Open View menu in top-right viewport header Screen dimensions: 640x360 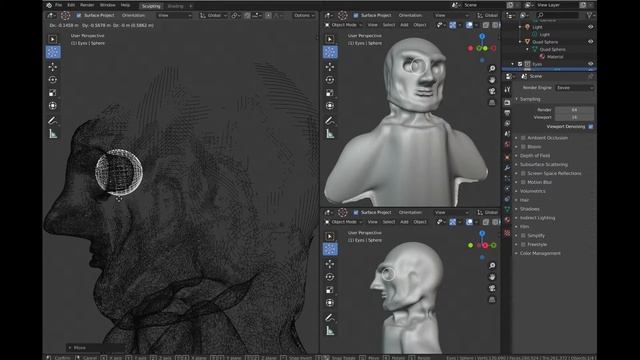373,25
